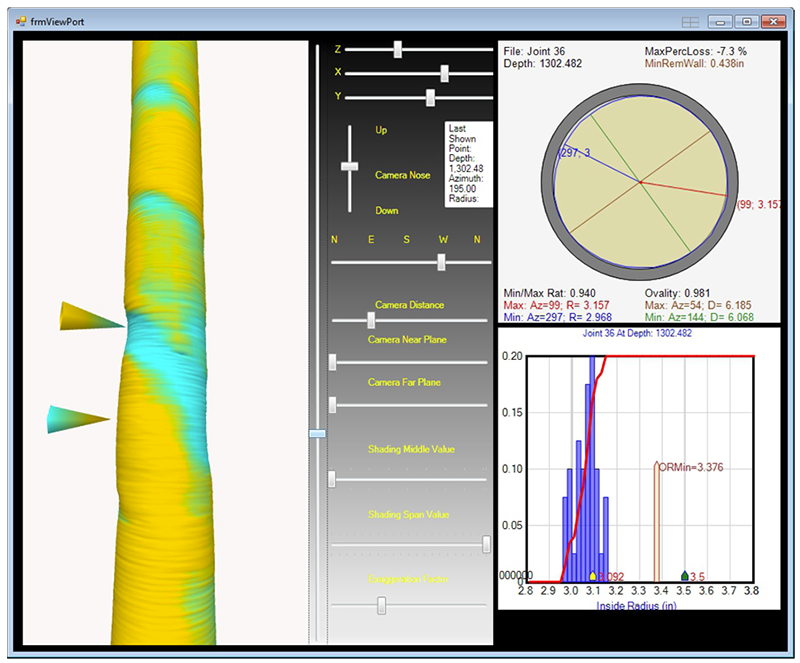Click the 'MaxPercLoss: -7.3 %' value
The width and height of the screenshot is (800, 663).
695,52
